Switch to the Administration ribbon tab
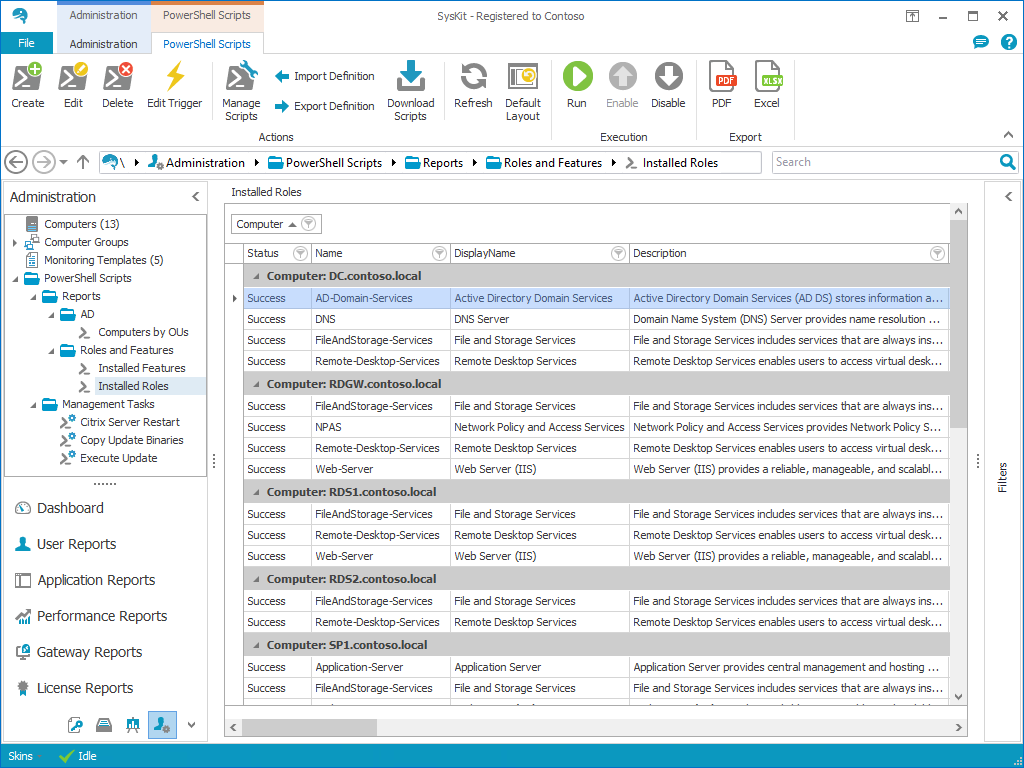Viewport: 1024px width, 768px height. pyautogui.click(x=104, y=44)
